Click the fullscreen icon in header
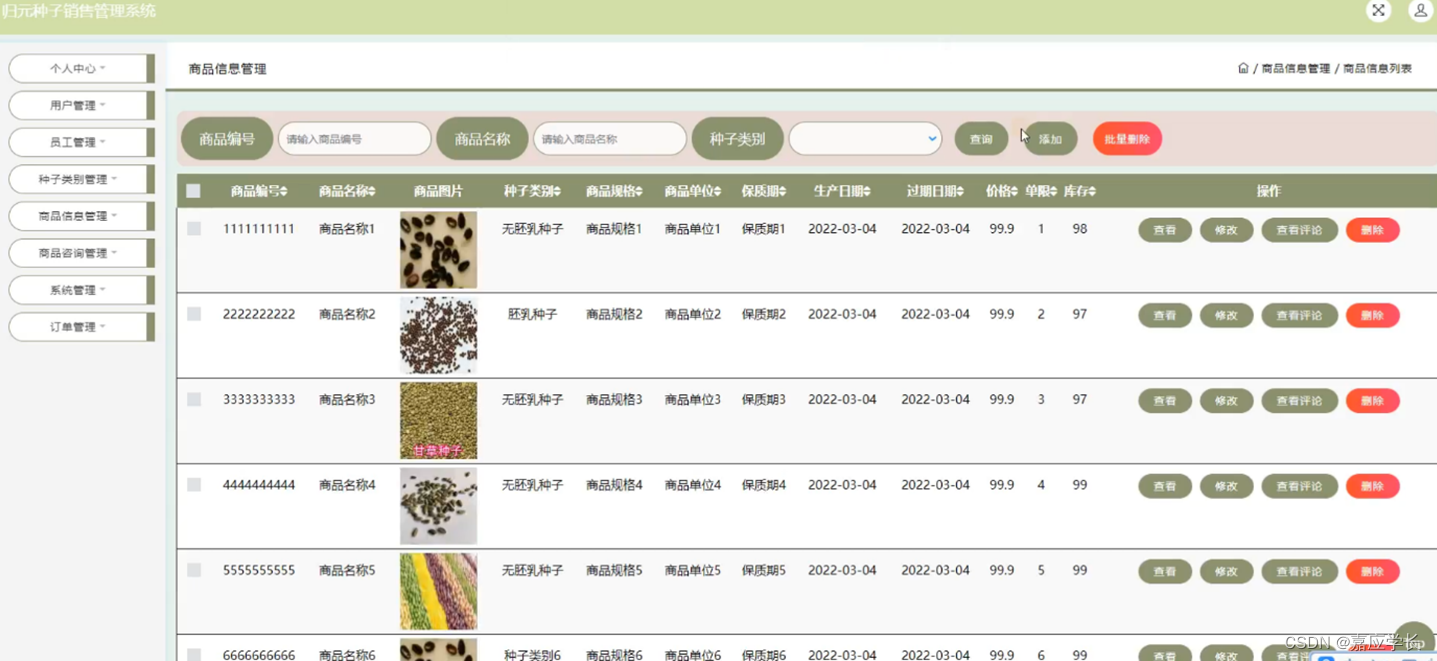 point(1378,10)
